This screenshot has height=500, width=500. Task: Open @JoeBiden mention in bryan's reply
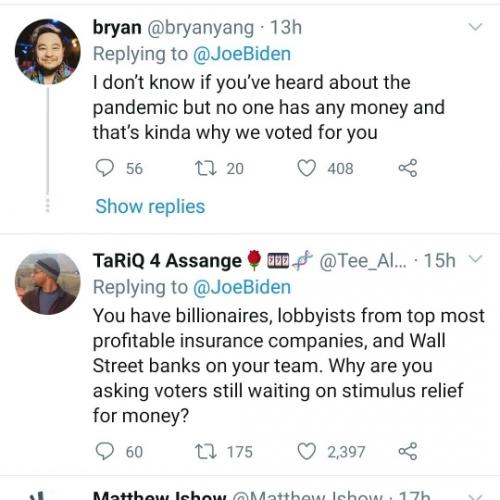pyautogui.click(x=242, y=54)
